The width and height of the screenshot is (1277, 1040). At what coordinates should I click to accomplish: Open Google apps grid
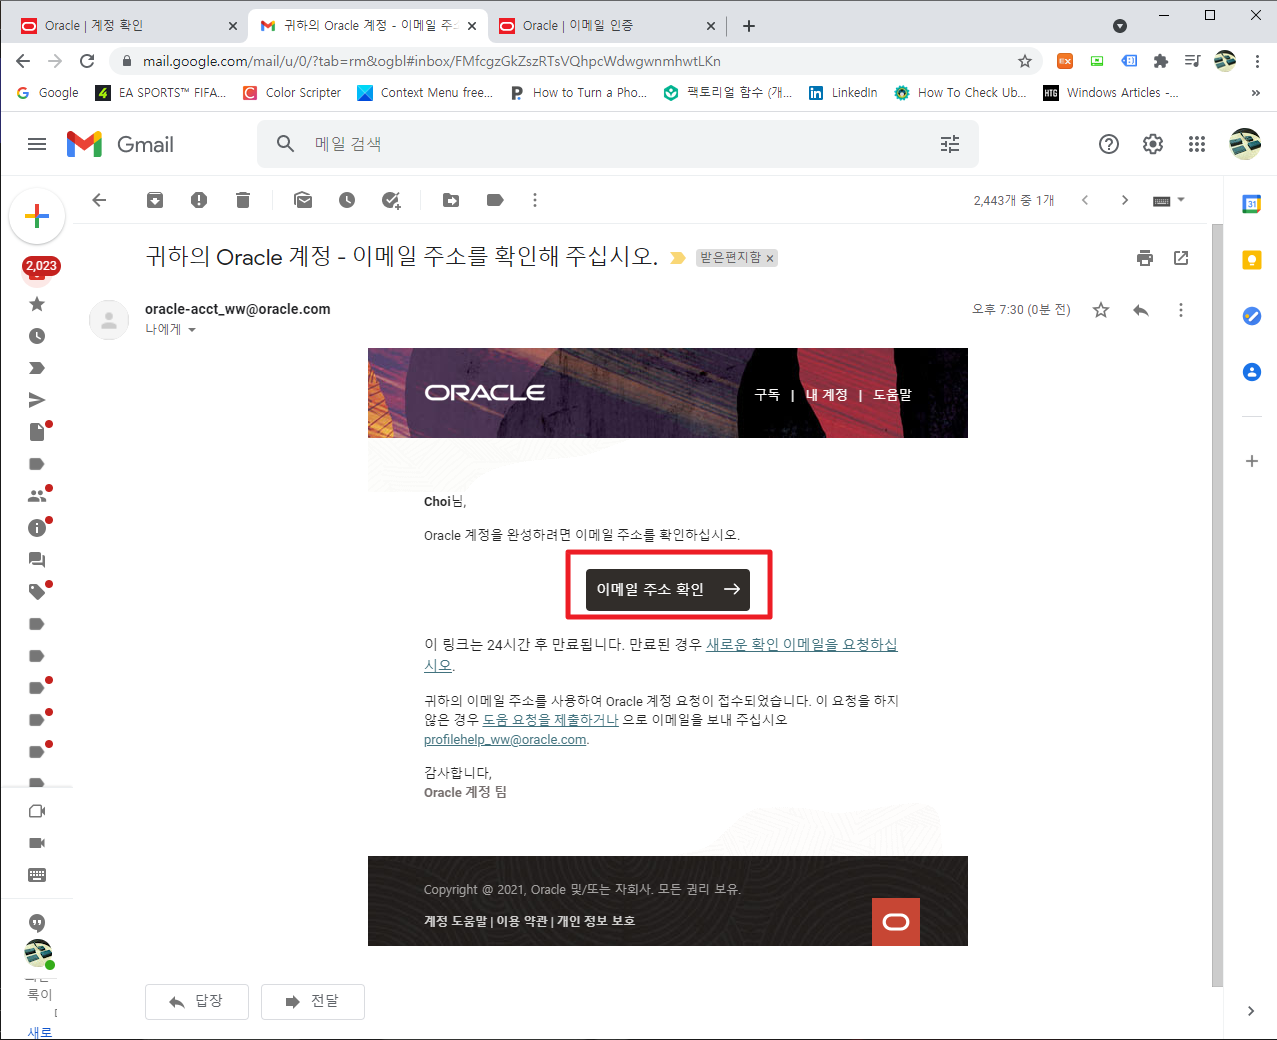[1197, 144]
